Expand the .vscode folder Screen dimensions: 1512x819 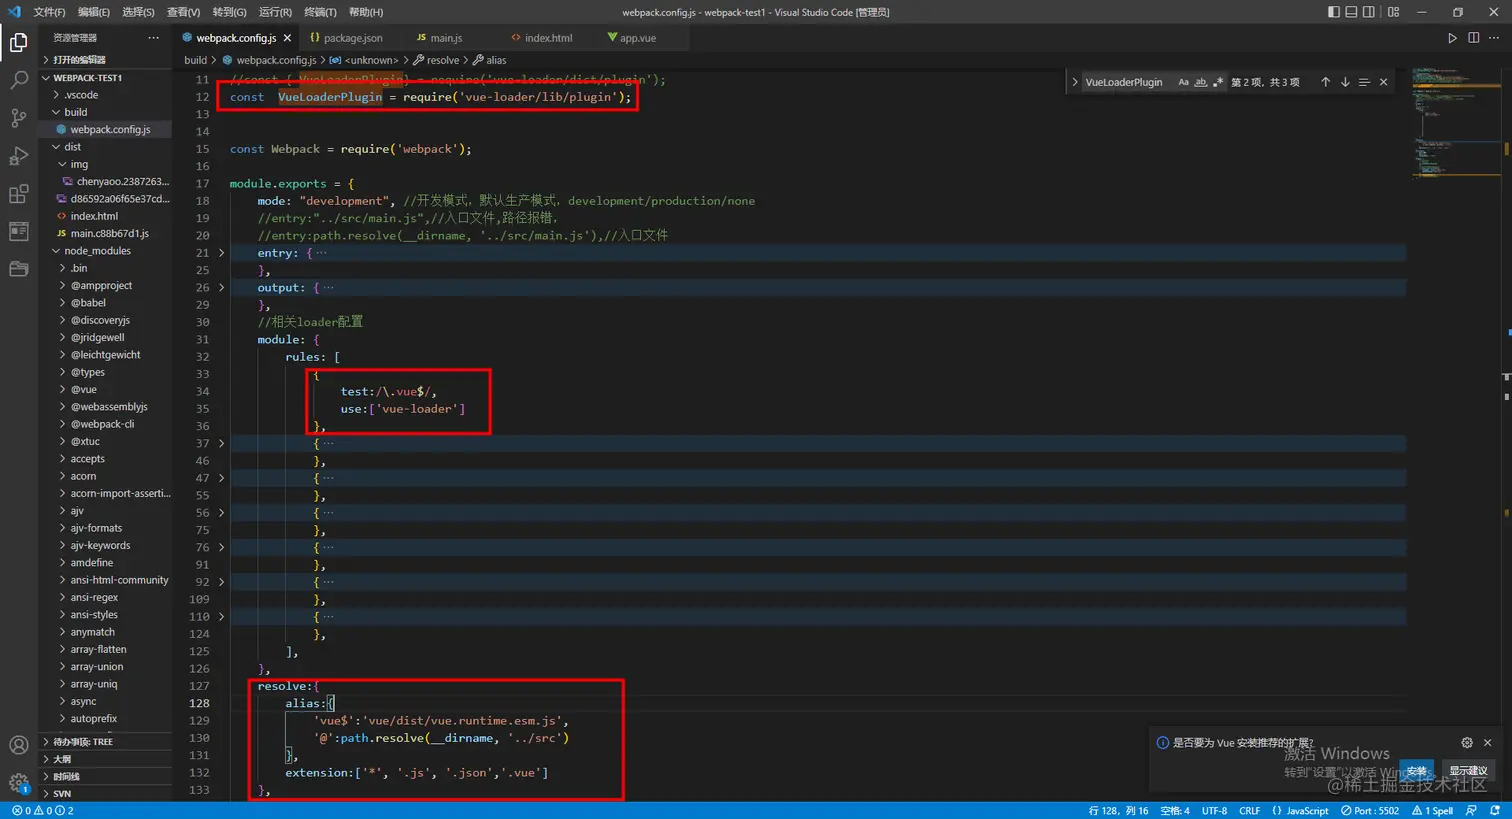click(x=106, y=95)
